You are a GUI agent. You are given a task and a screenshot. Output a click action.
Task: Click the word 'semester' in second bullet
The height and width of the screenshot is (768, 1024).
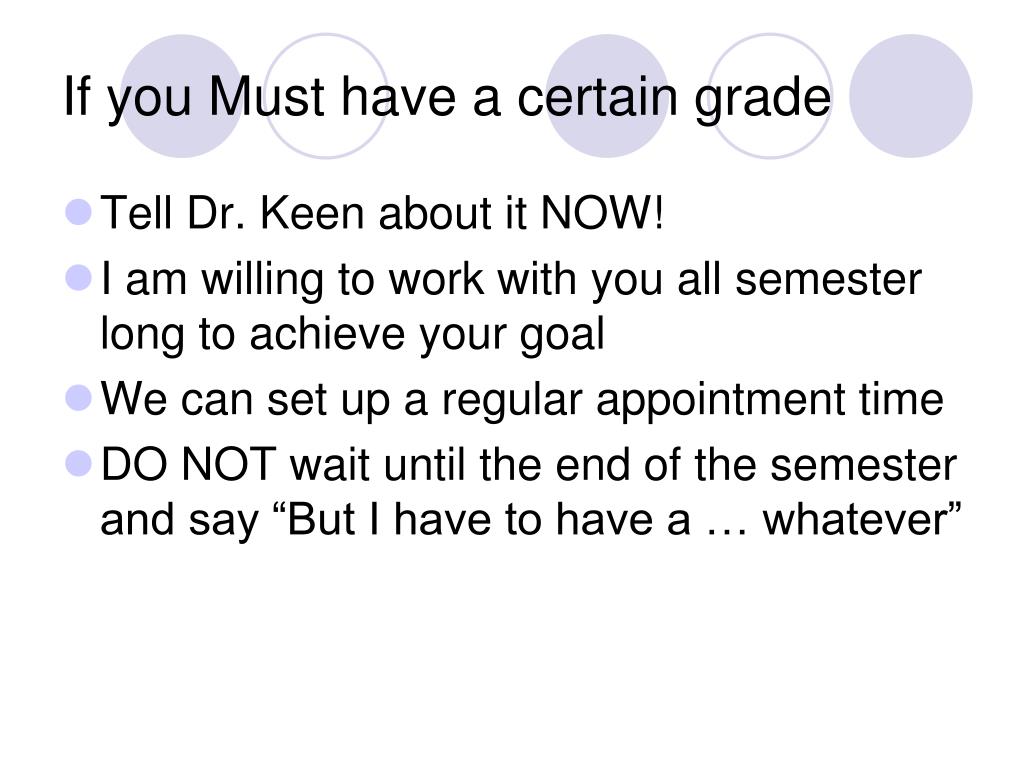tap(828, 280)
